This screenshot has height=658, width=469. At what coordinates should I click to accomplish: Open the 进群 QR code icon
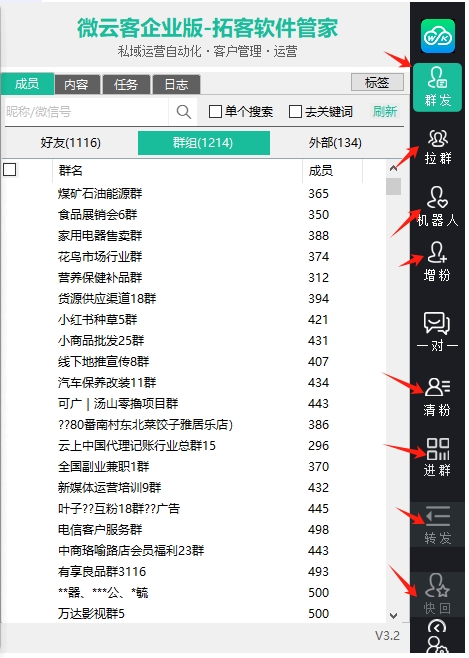point(437,457)
